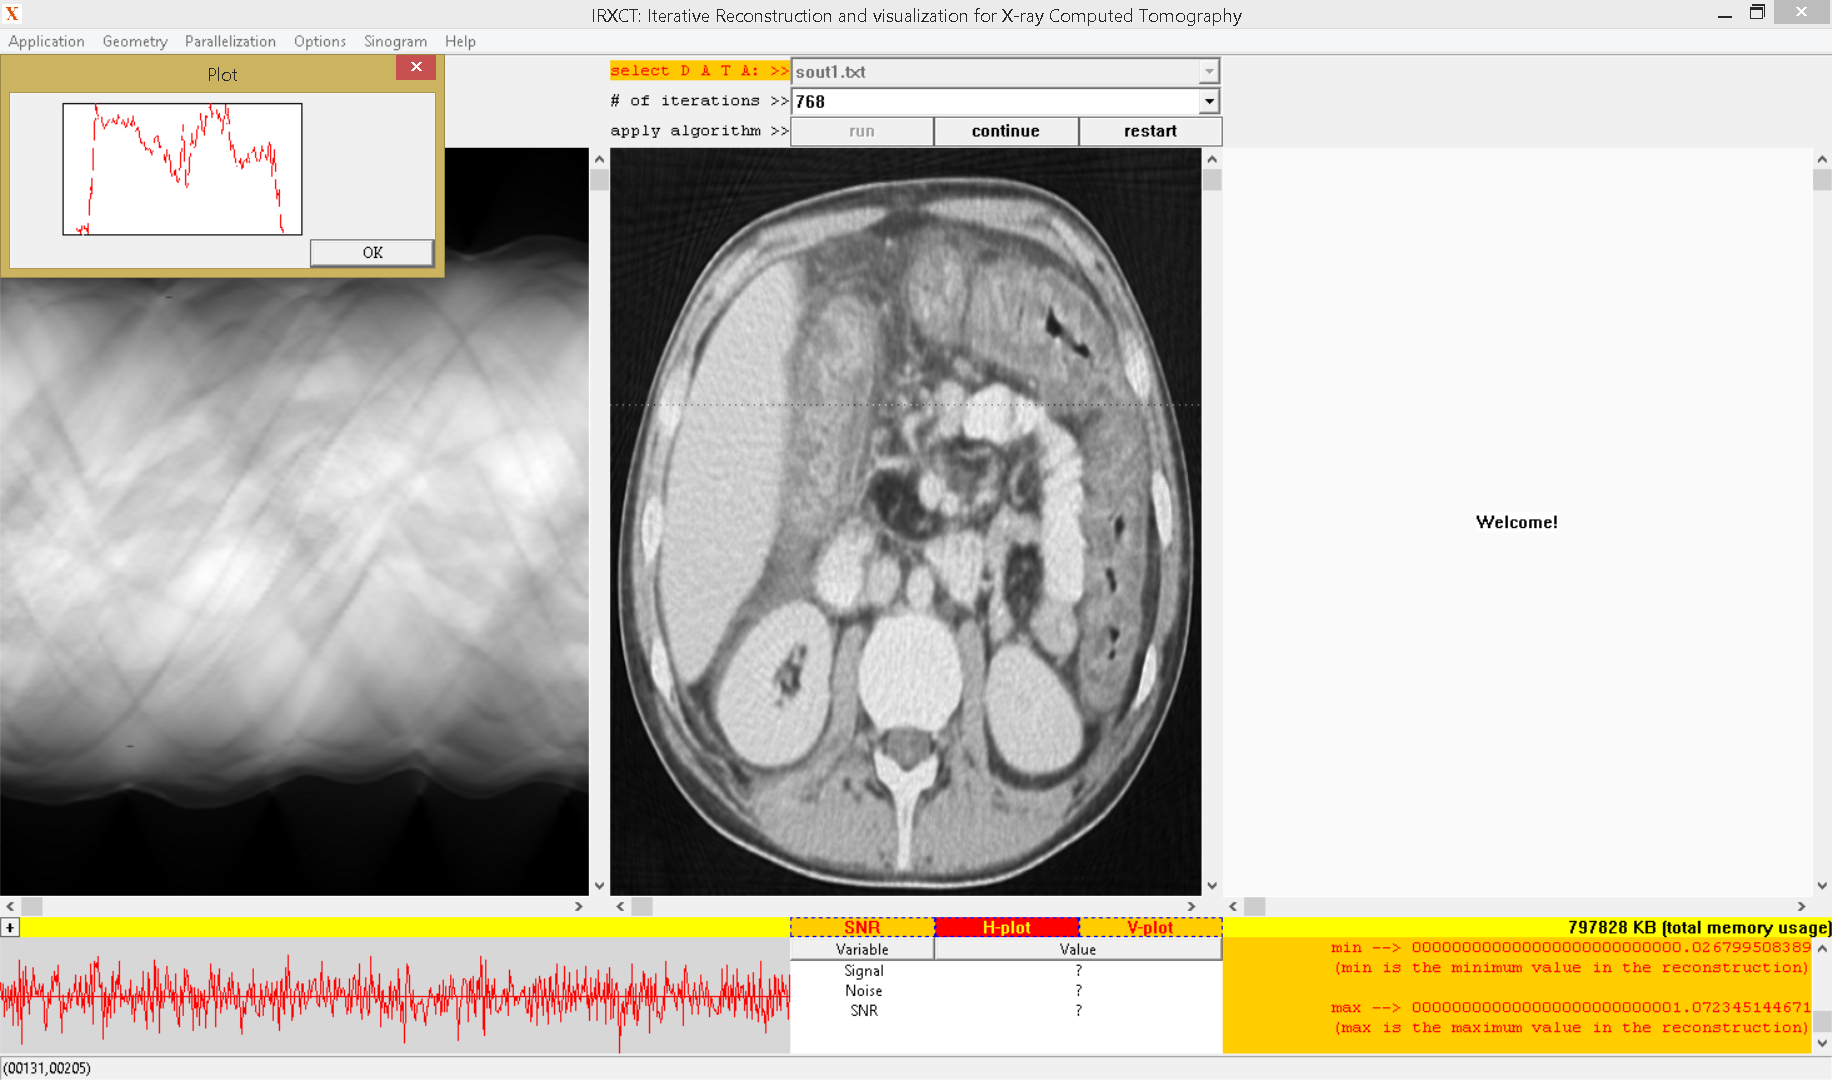This screenshot has height=1080, width=1832.
Task: Click the reconstruction panel up arrow
Action: tap(1212, 159)
